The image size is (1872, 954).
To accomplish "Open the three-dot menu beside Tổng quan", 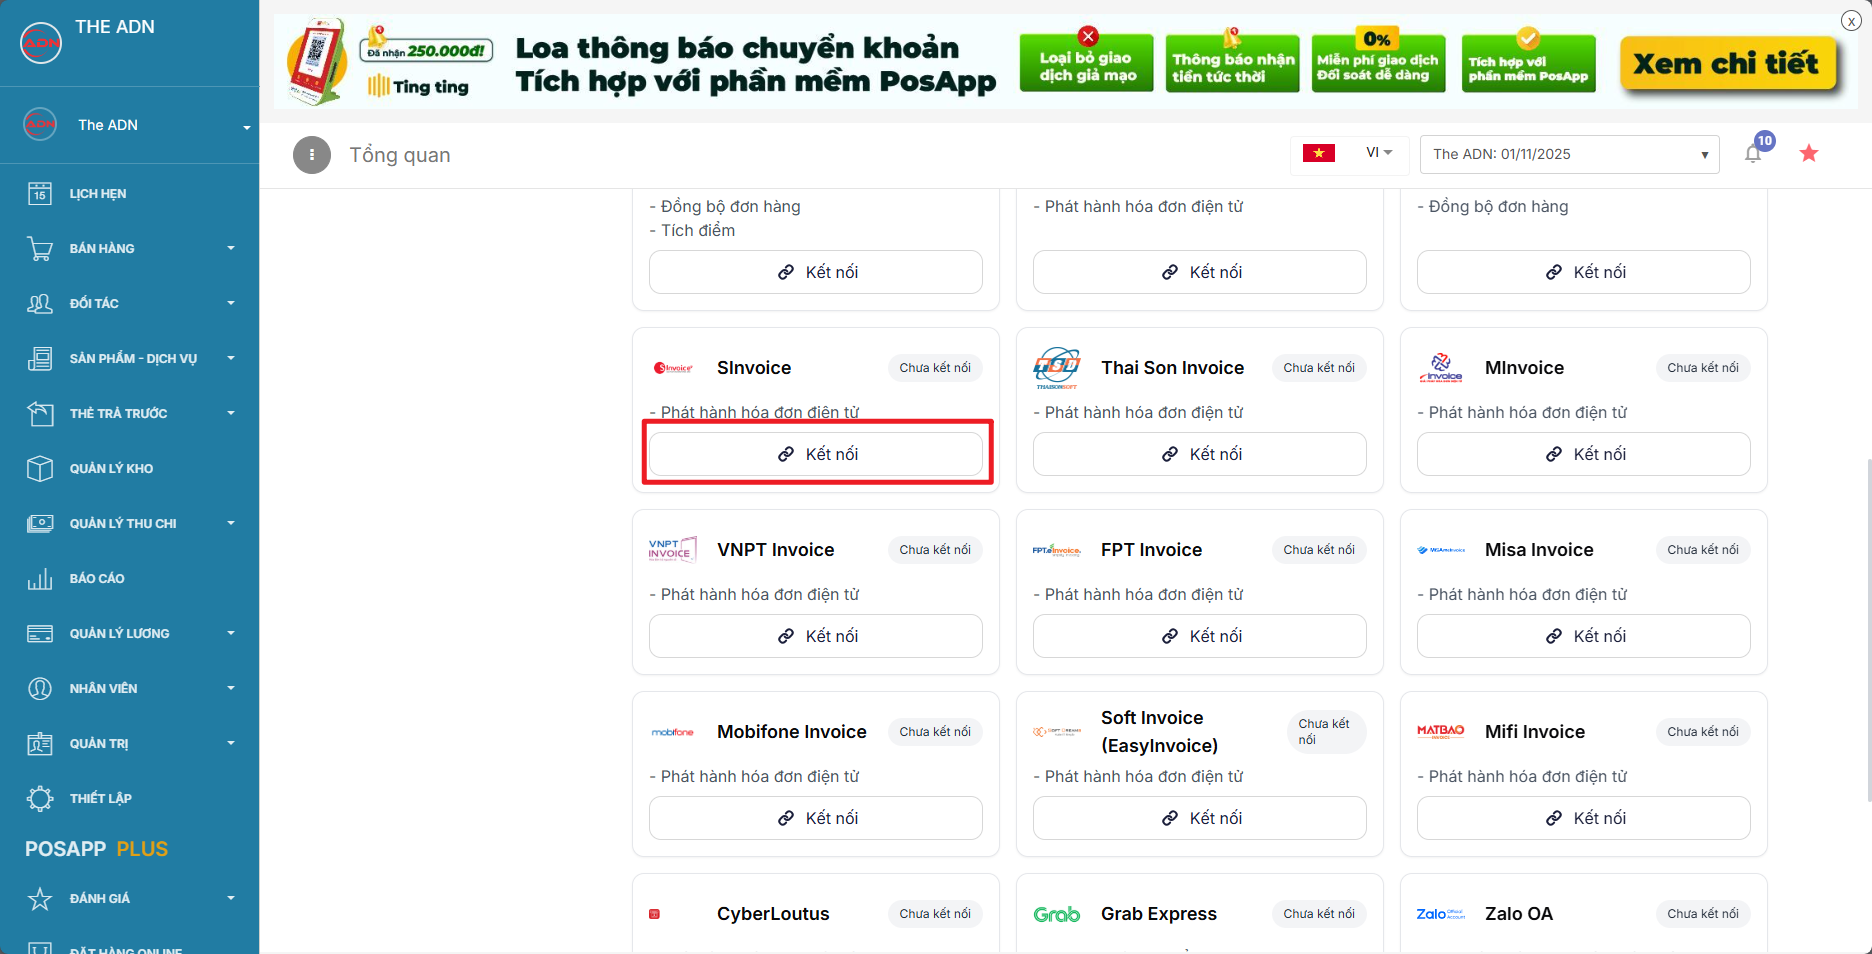I will (312, 155).
